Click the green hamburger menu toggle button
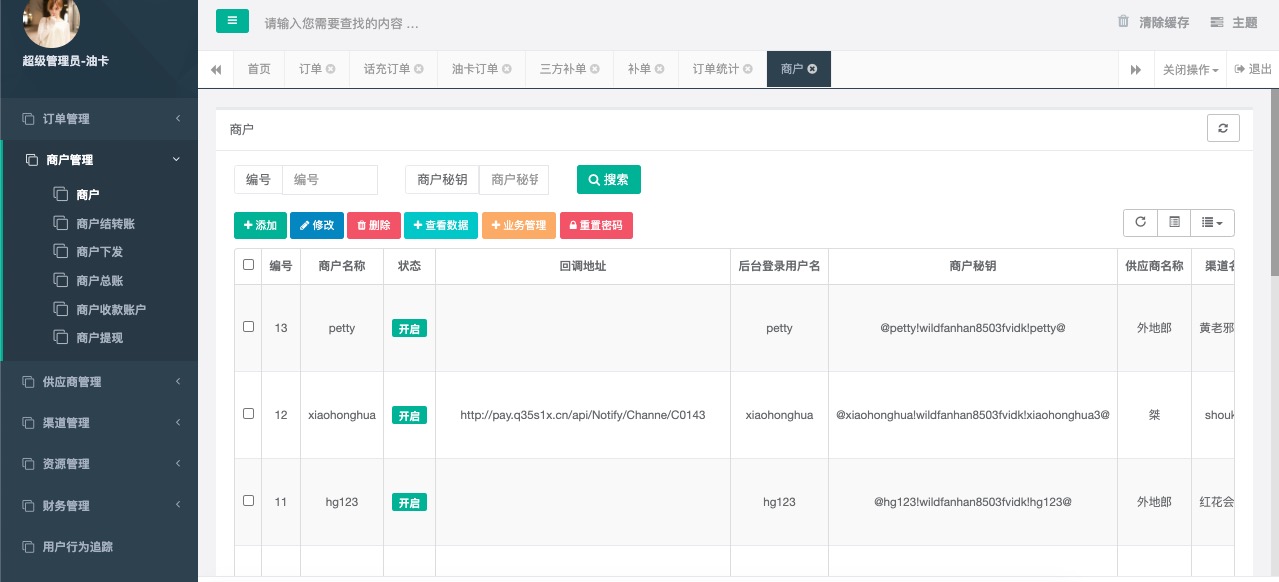 pyautogui.click(x=232, y=21)
